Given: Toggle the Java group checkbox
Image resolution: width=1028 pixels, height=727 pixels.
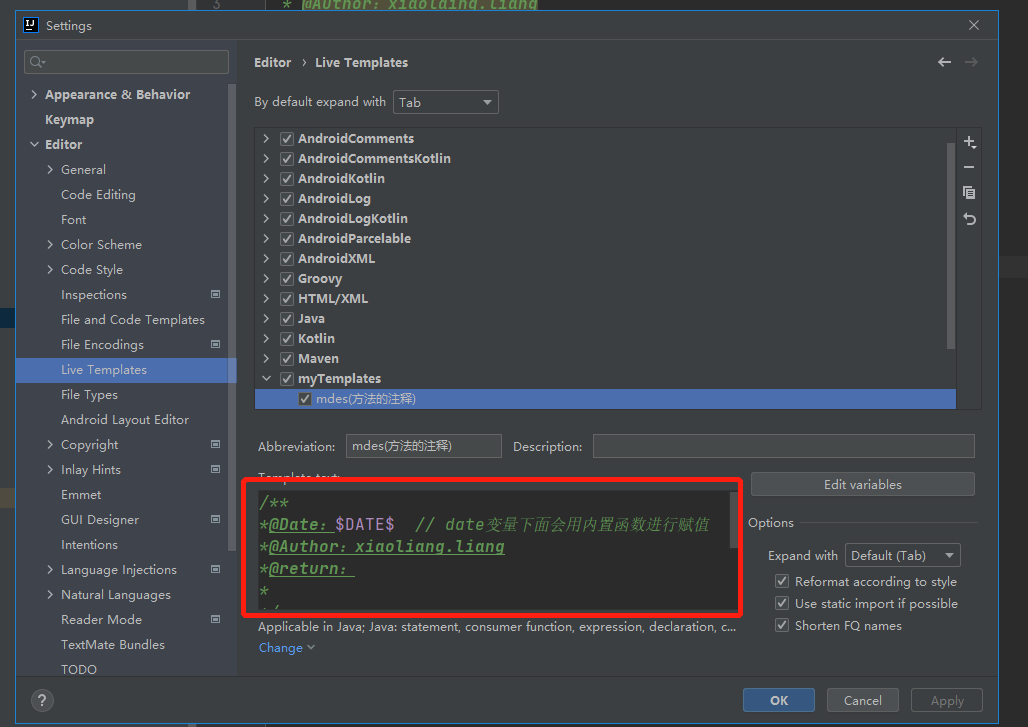Looking at the screenshot, I should tap(287, 319).
